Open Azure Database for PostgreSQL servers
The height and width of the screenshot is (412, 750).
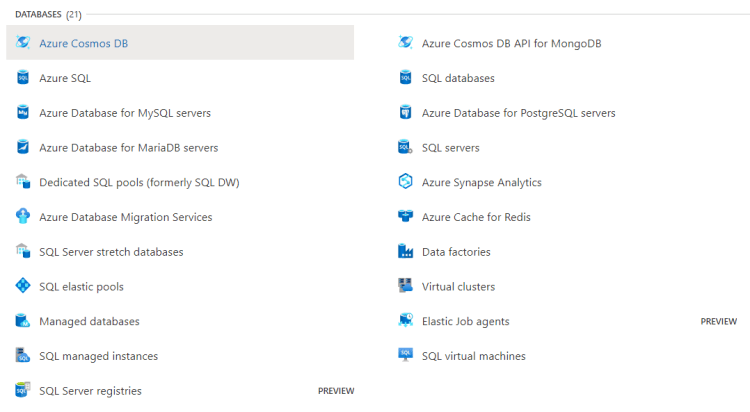coord(518,113)
